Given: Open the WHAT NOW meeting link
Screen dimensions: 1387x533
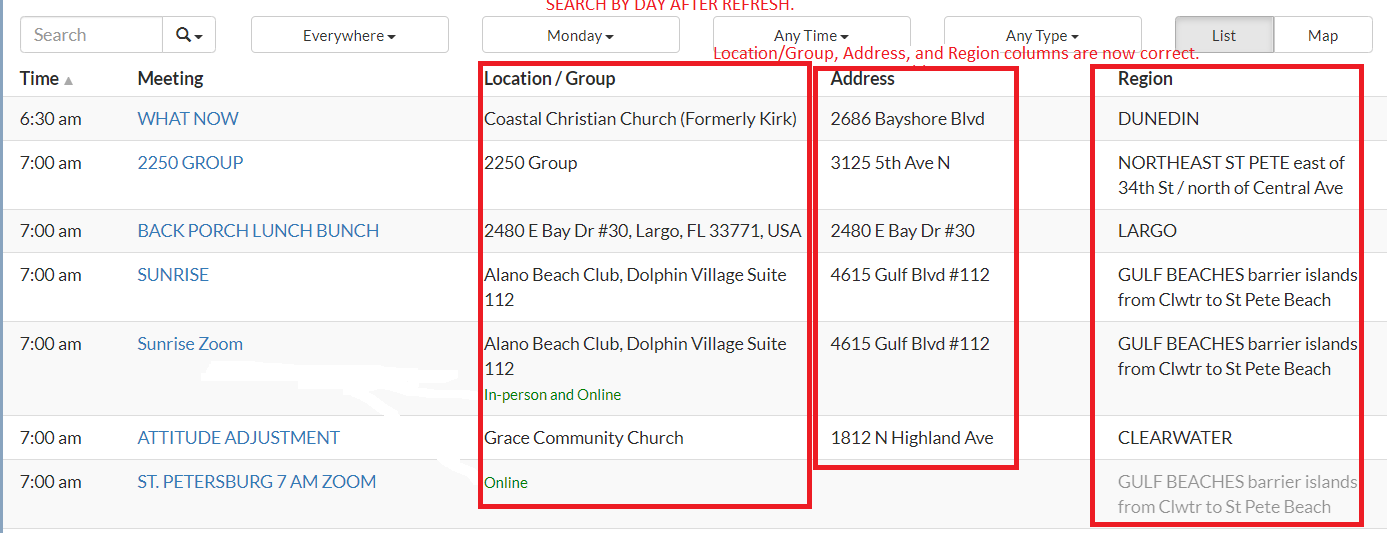Looking at the screenshot, I should pos(188,119).
